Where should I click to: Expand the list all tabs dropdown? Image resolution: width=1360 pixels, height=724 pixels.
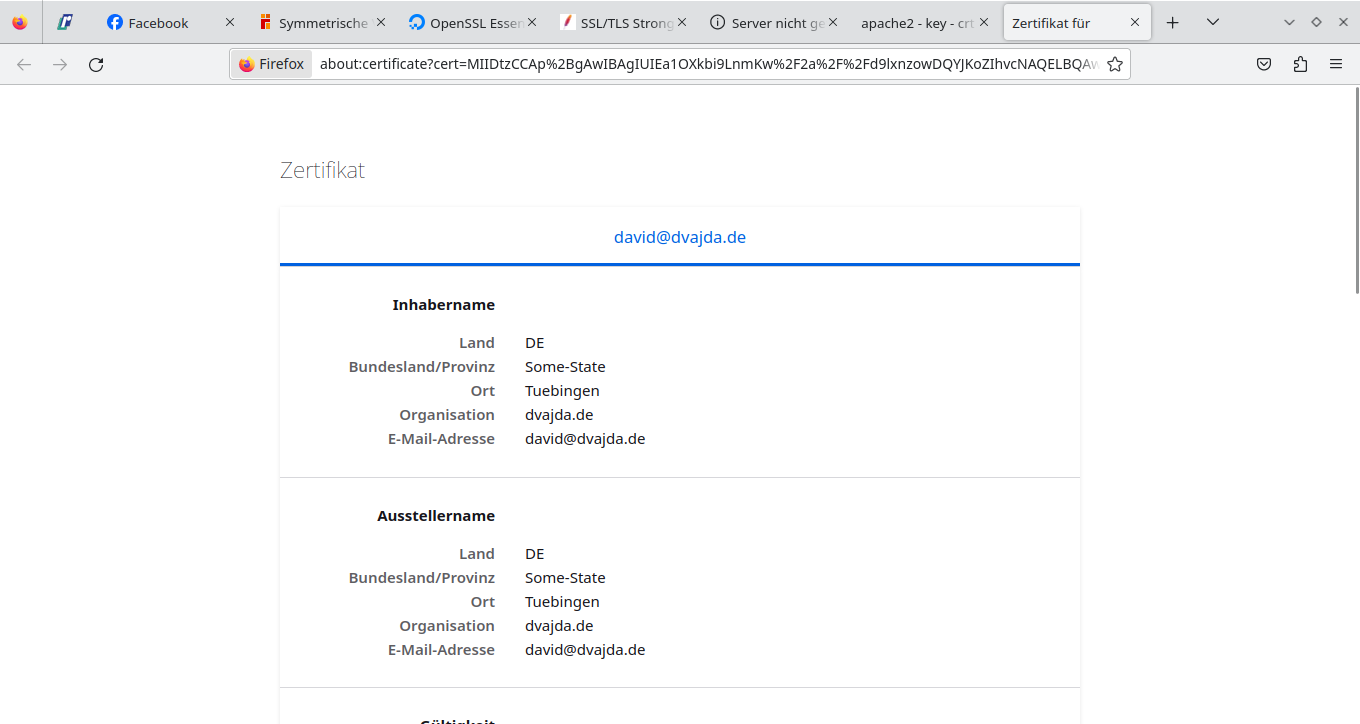point(1213,22)
